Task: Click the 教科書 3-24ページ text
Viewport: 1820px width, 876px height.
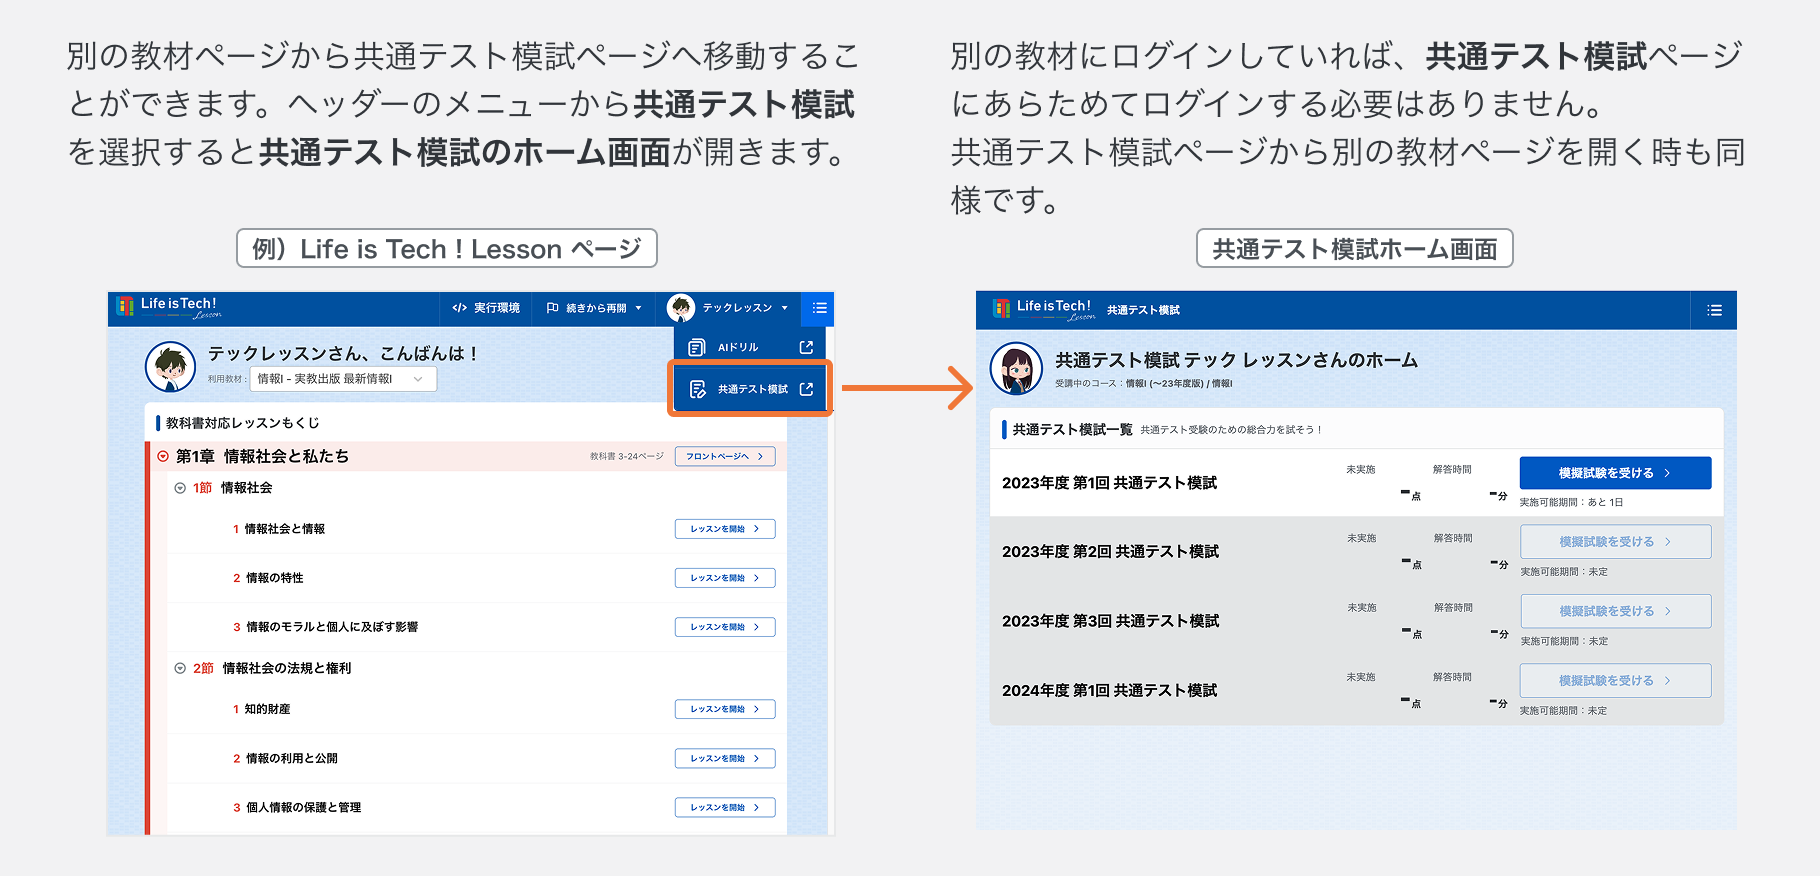Action: pyautogui.click(x=627, y=456)
